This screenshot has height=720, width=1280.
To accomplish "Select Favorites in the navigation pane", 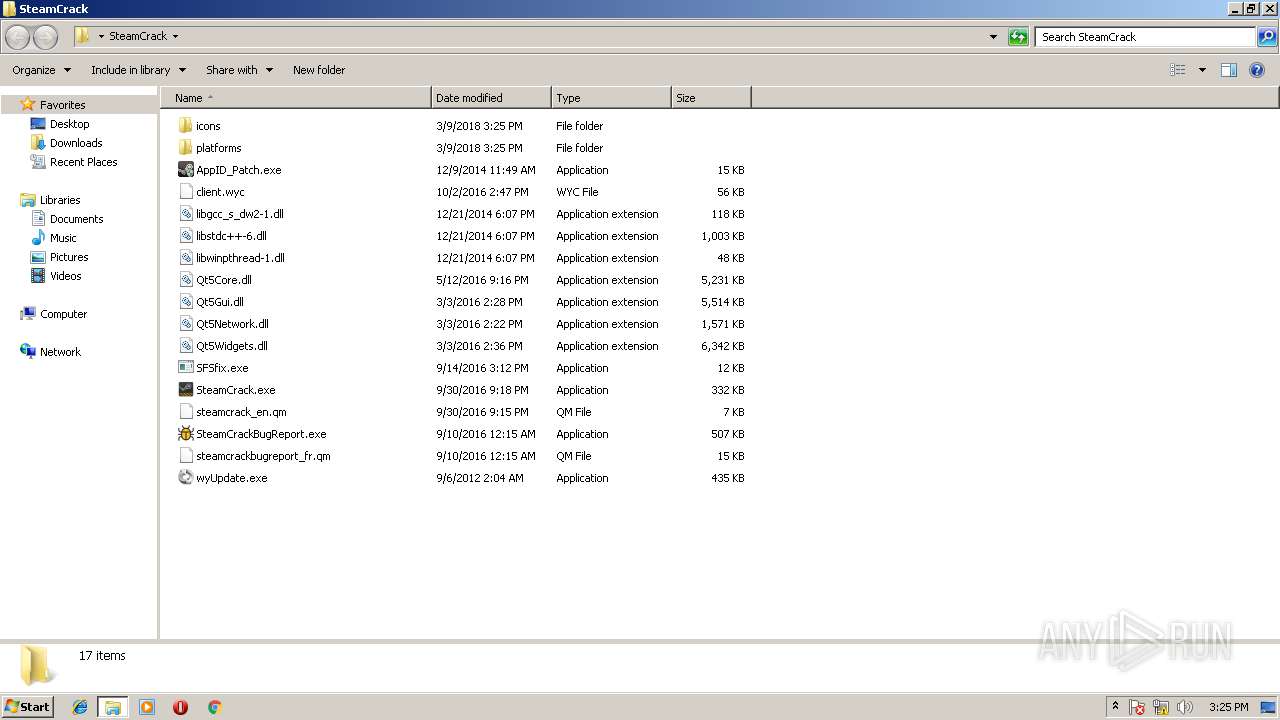I will click(x=62, y=105).
